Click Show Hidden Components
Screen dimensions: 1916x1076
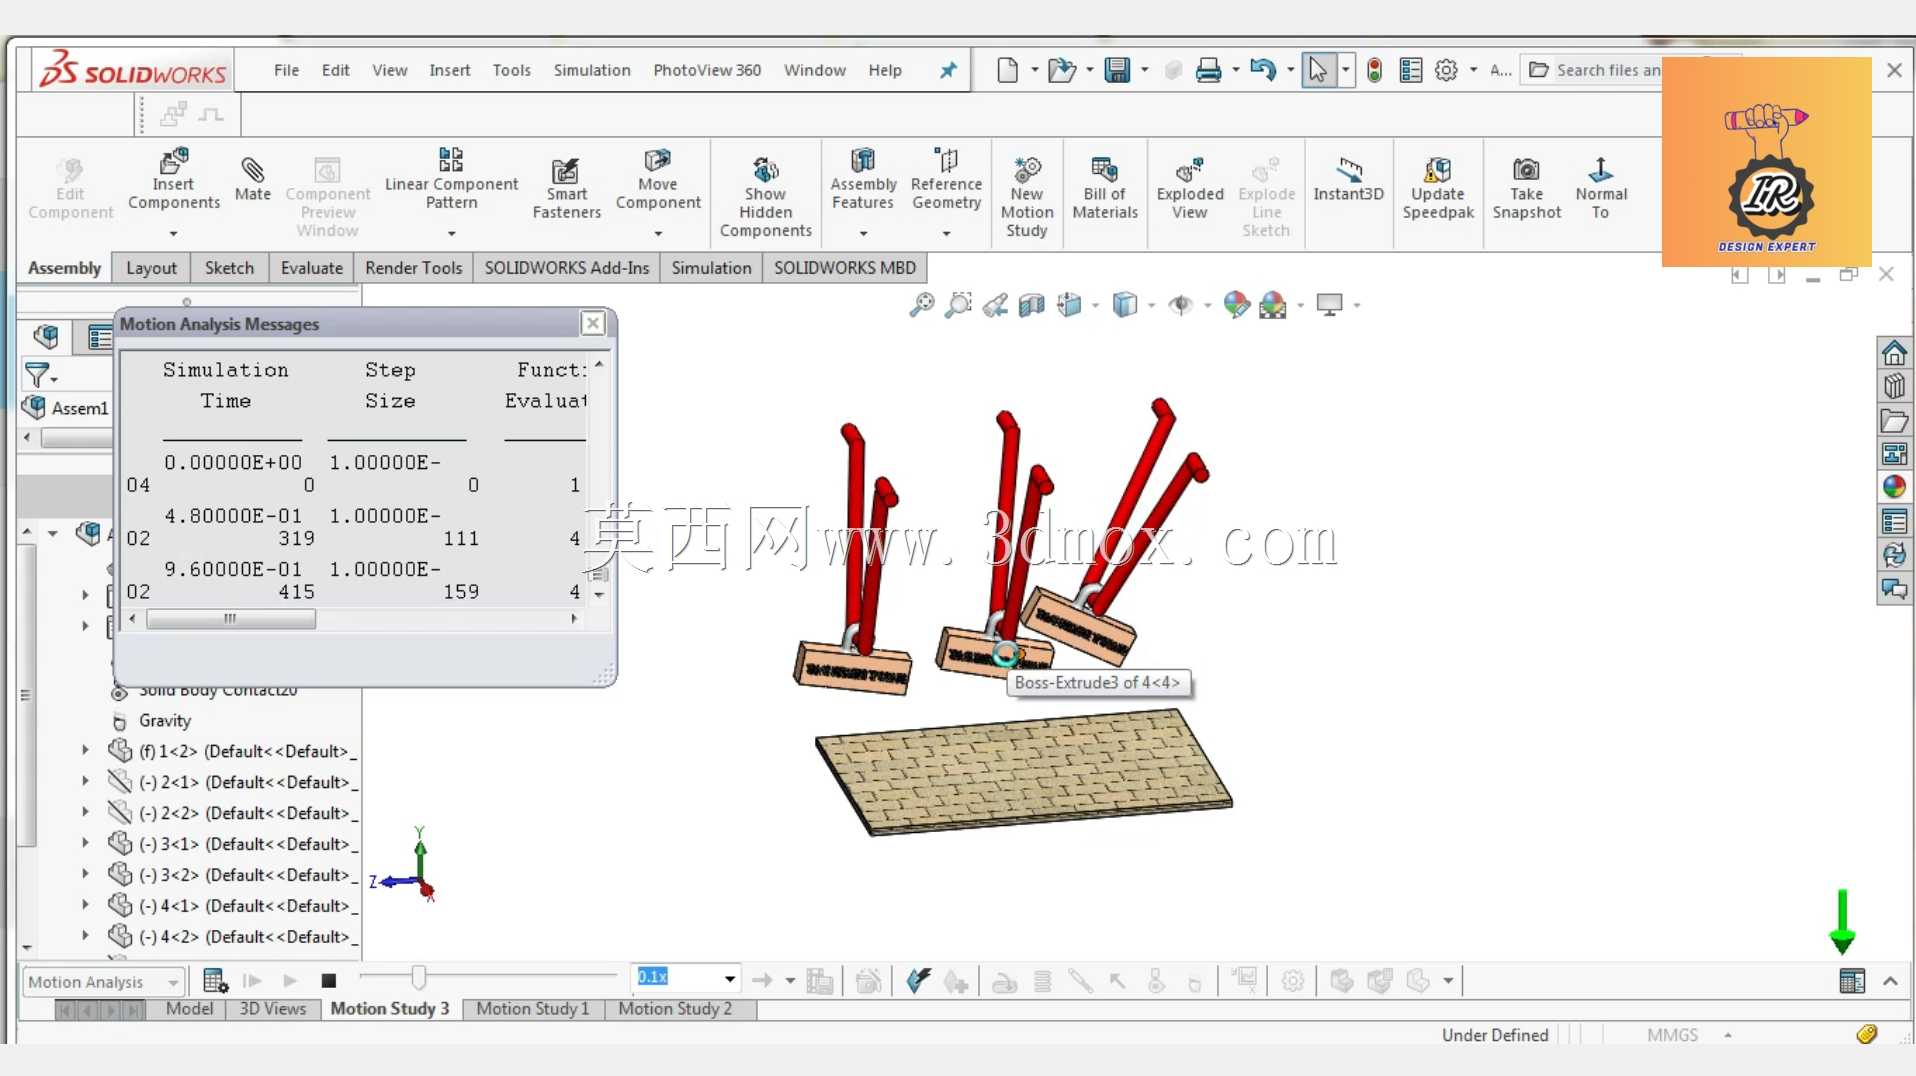(765, 197)
